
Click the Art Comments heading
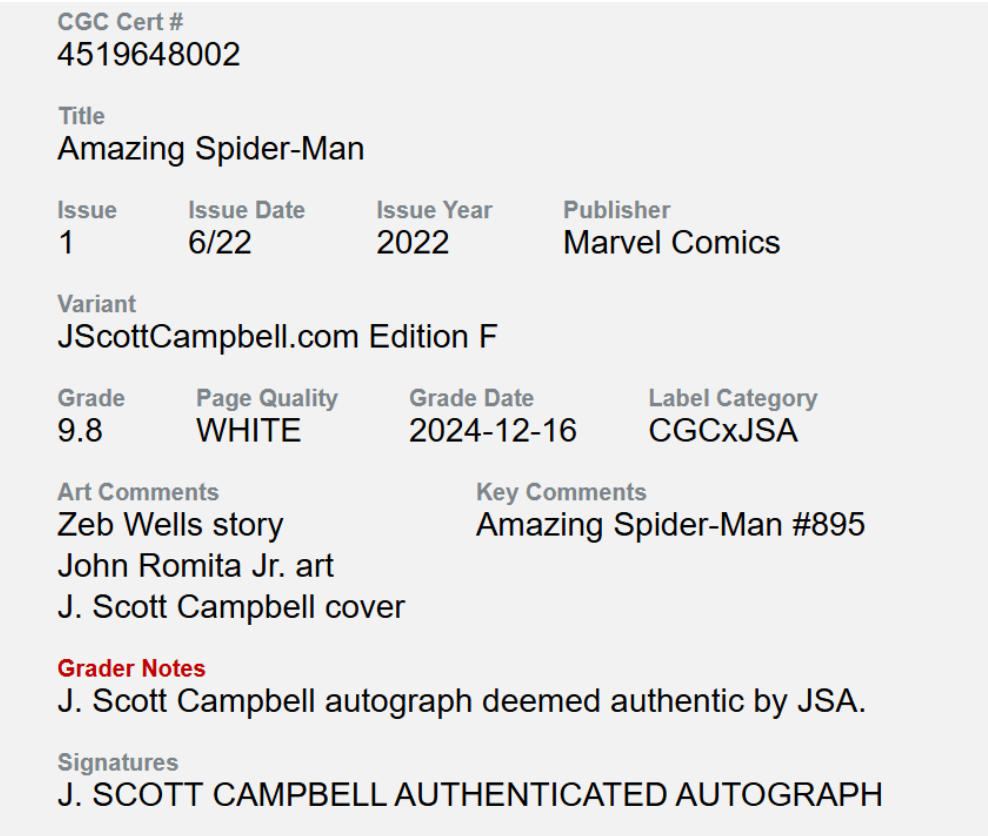(x=138, y=492)
